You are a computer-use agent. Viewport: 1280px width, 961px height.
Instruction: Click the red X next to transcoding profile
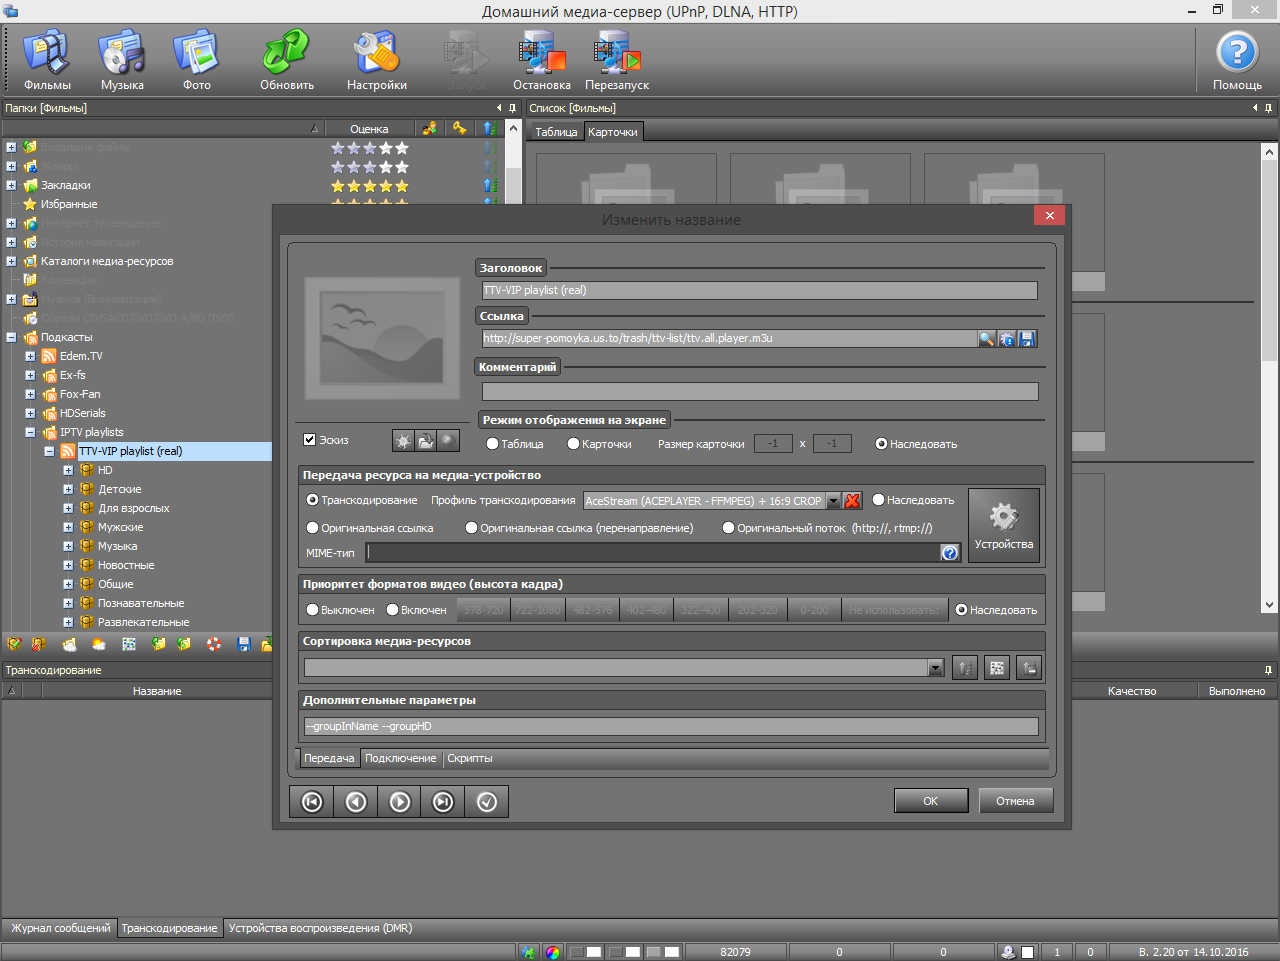[x=852, y=501]
